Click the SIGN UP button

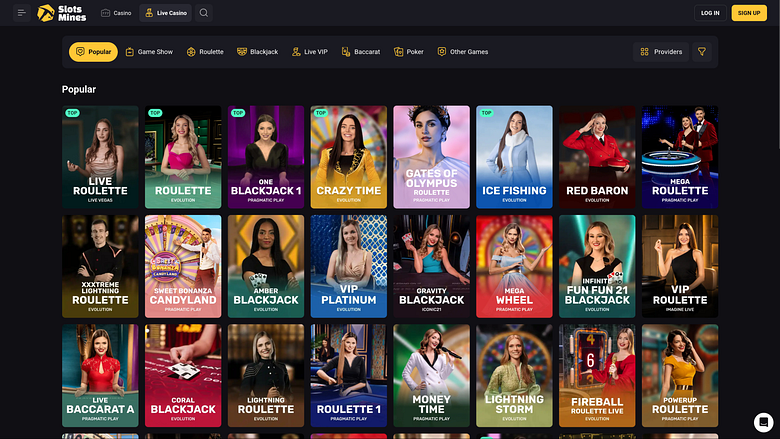tap(749, 13)
